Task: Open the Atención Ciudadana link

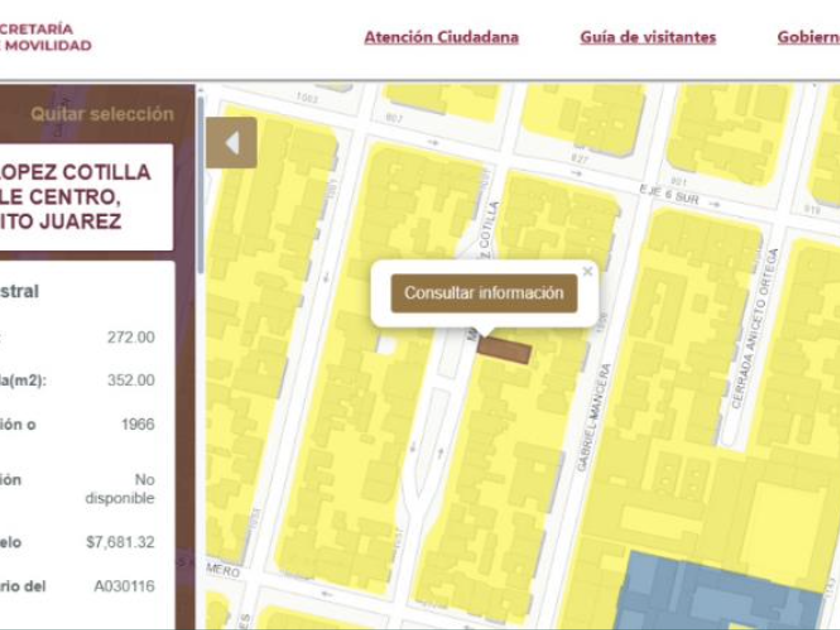Action: pos(441,38)
